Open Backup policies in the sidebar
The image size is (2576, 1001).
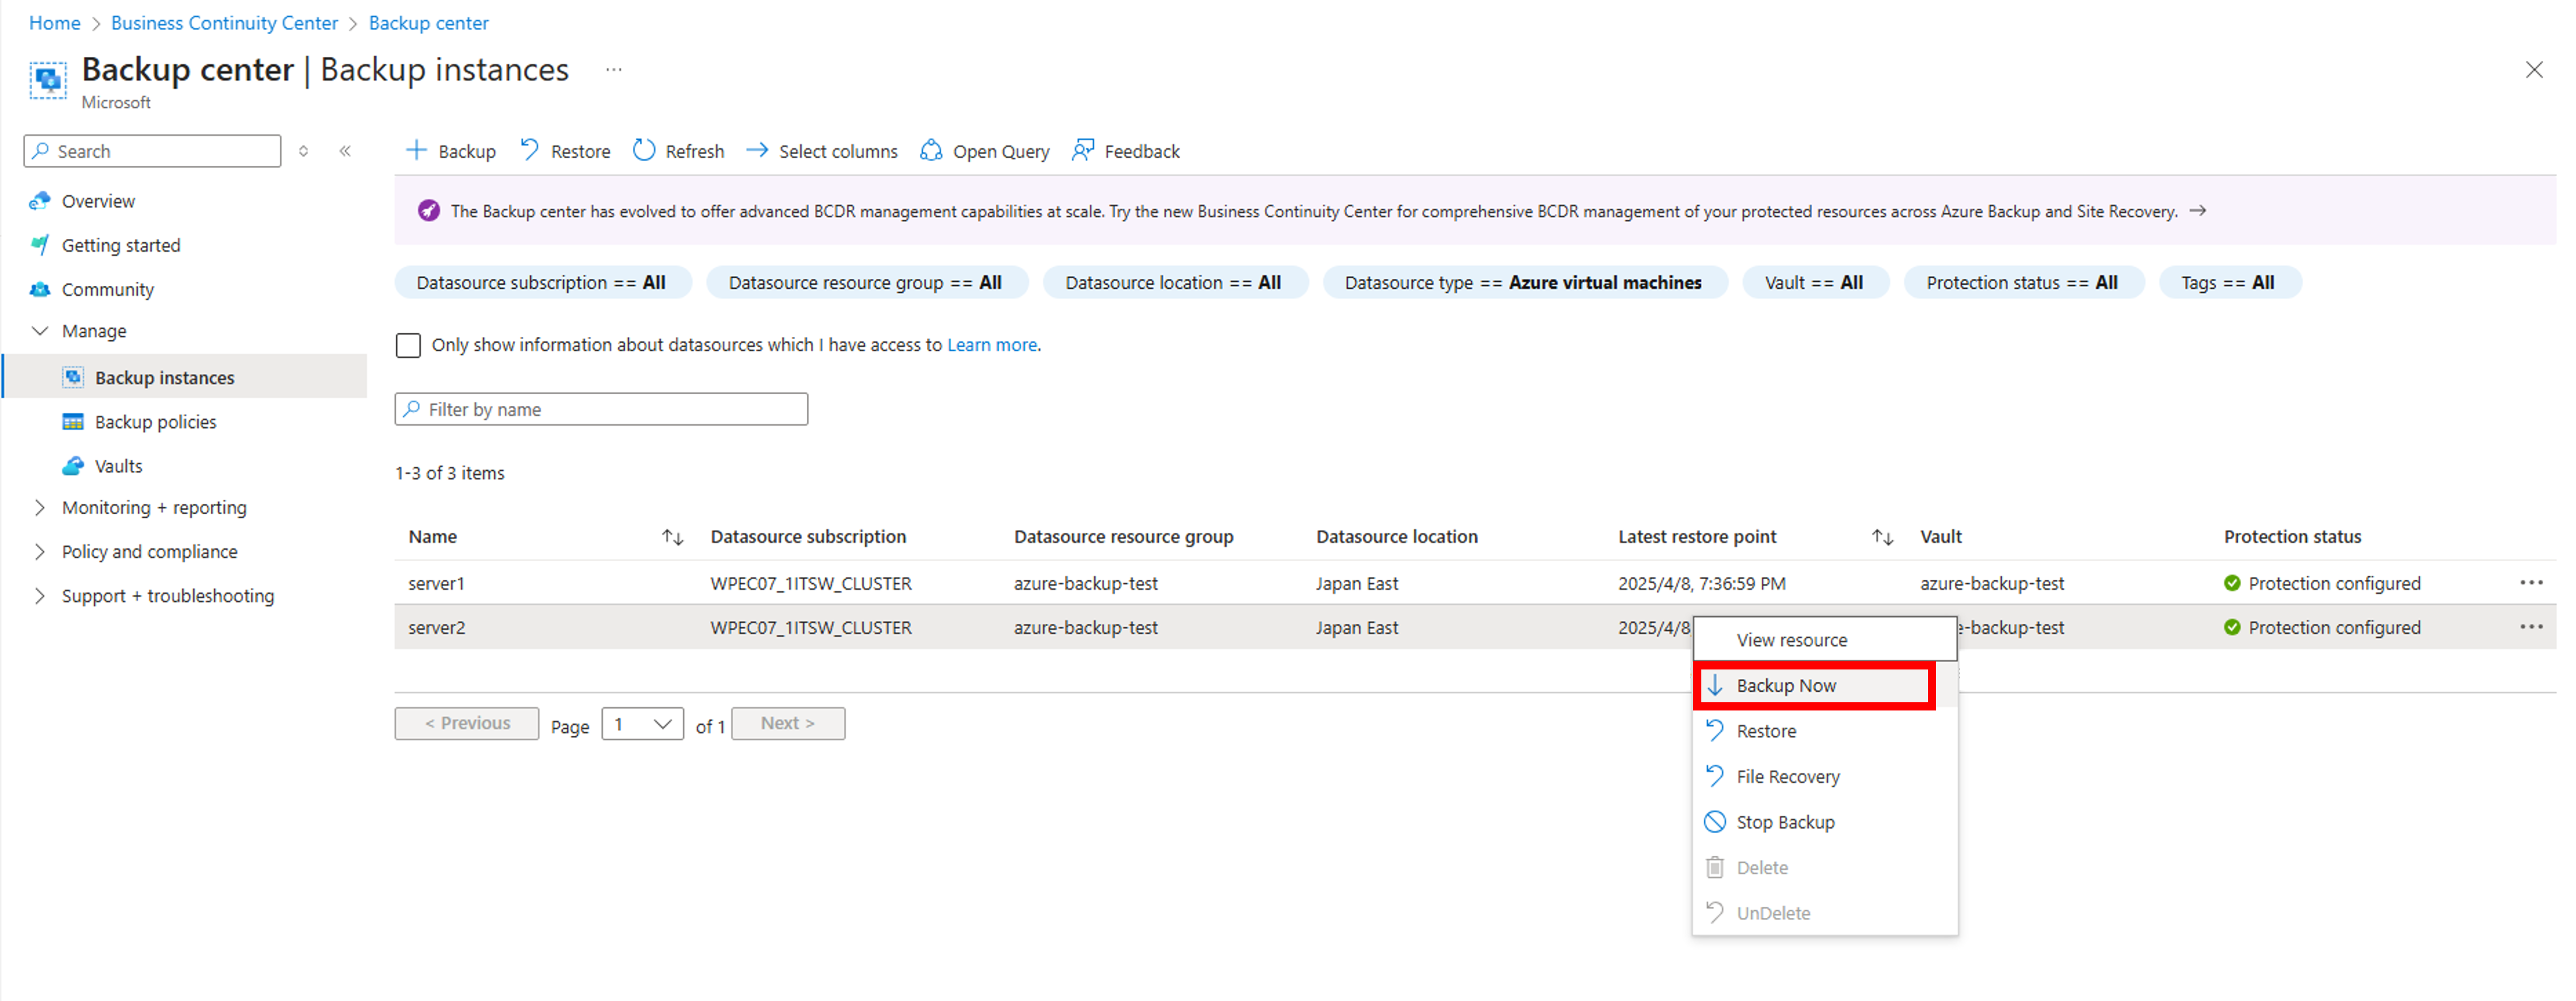(155, 422)
